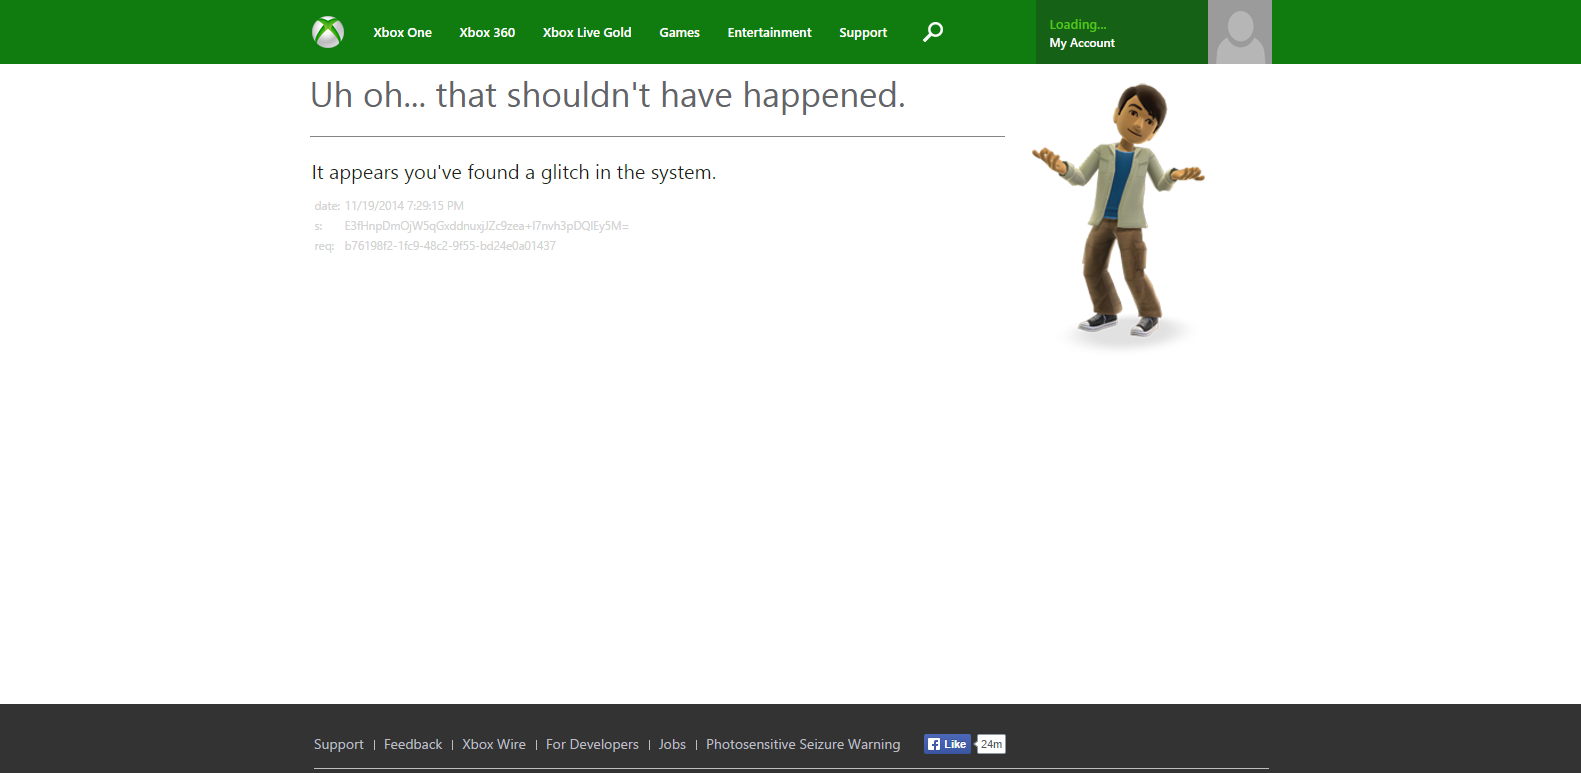Click the Jobs footer link

[x=672, y=745]
